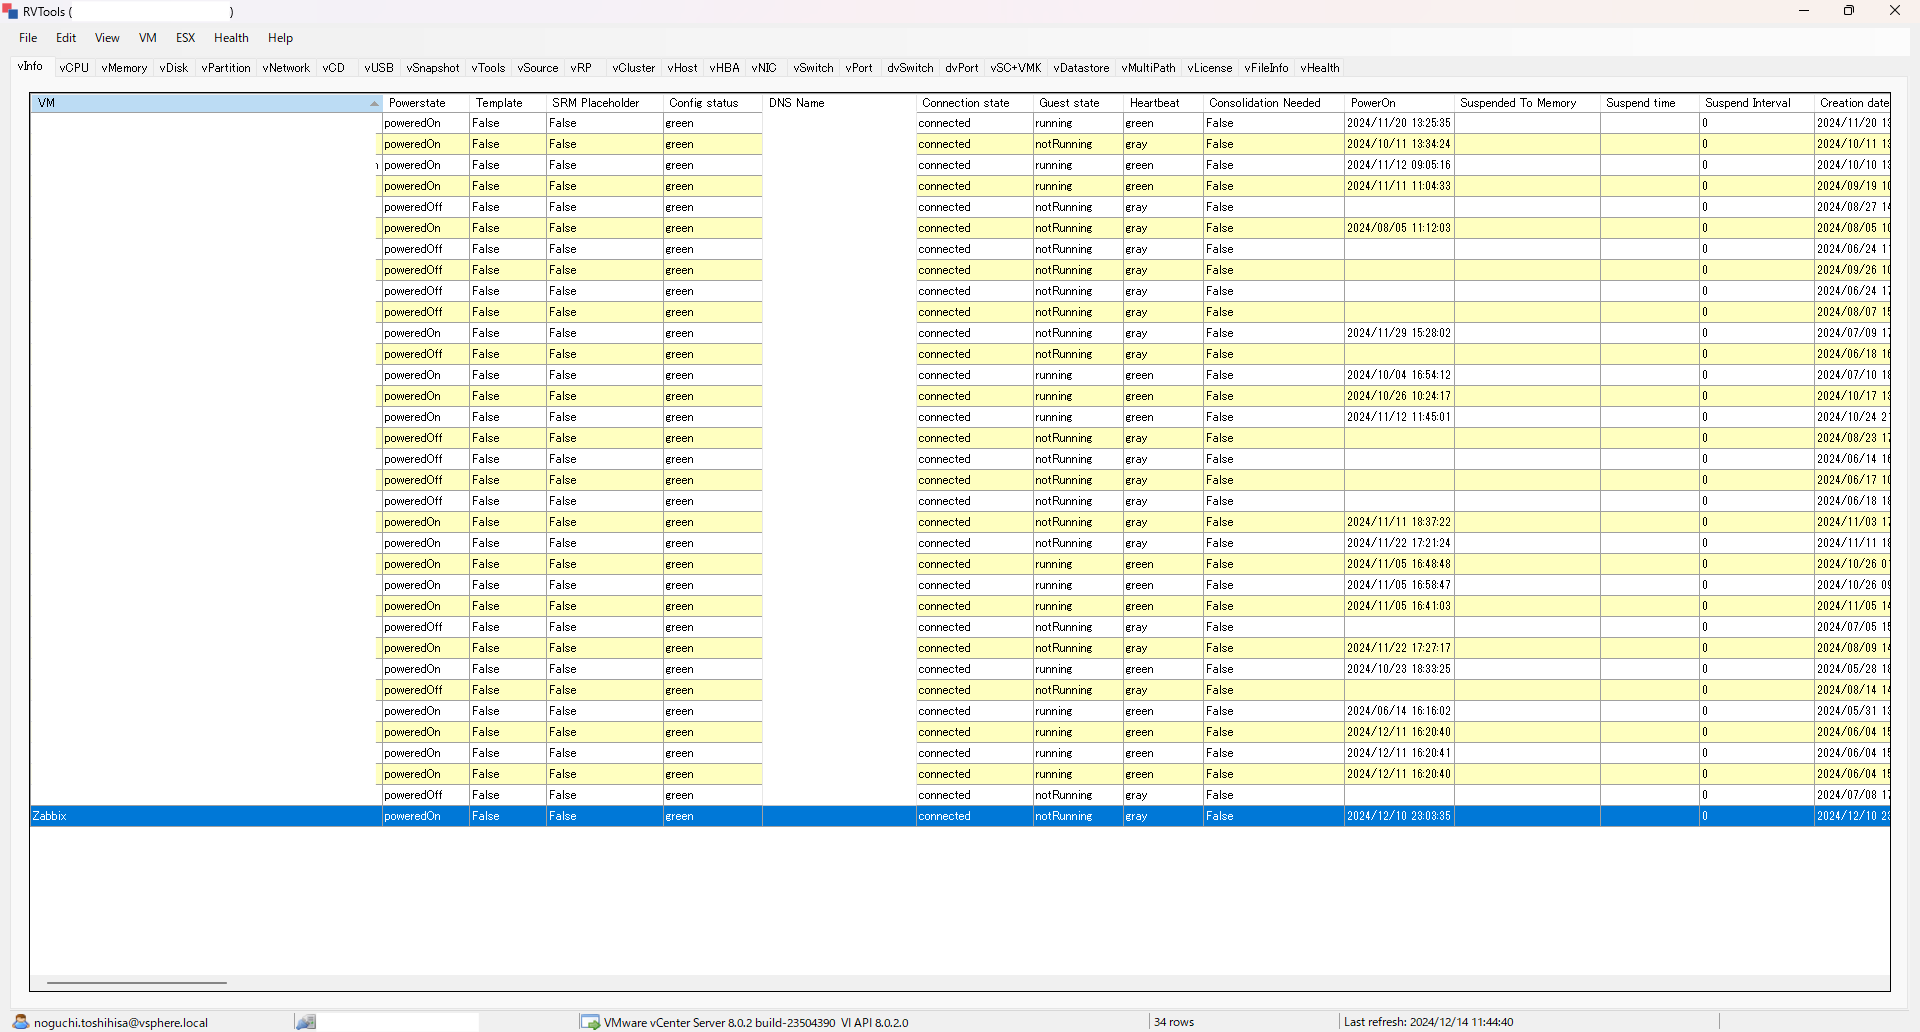Click the Last refresh timestamp in status bar
The height and width of the screenshot is (1032, 1920).
(1428, 1022)
